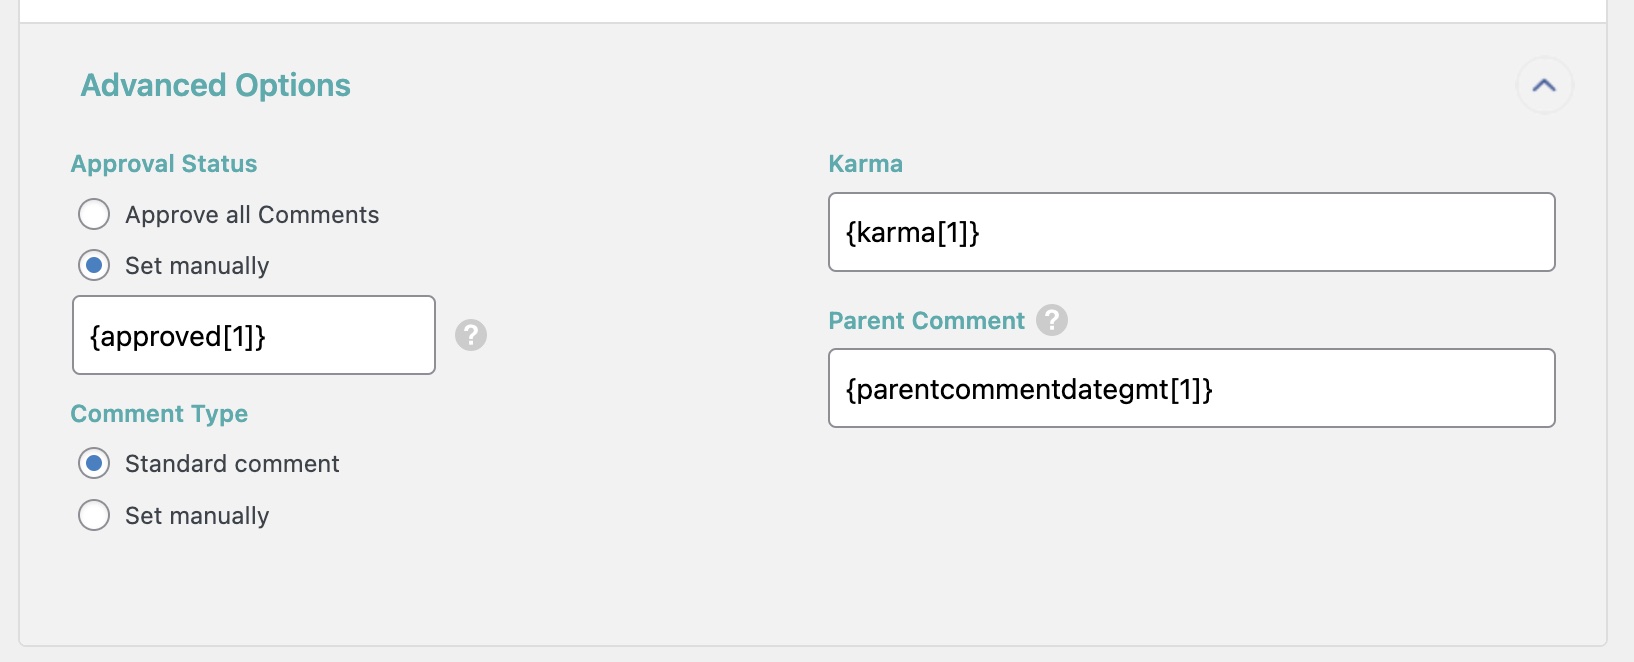
Task: Click the Karma field label
Action: (865, 164)
